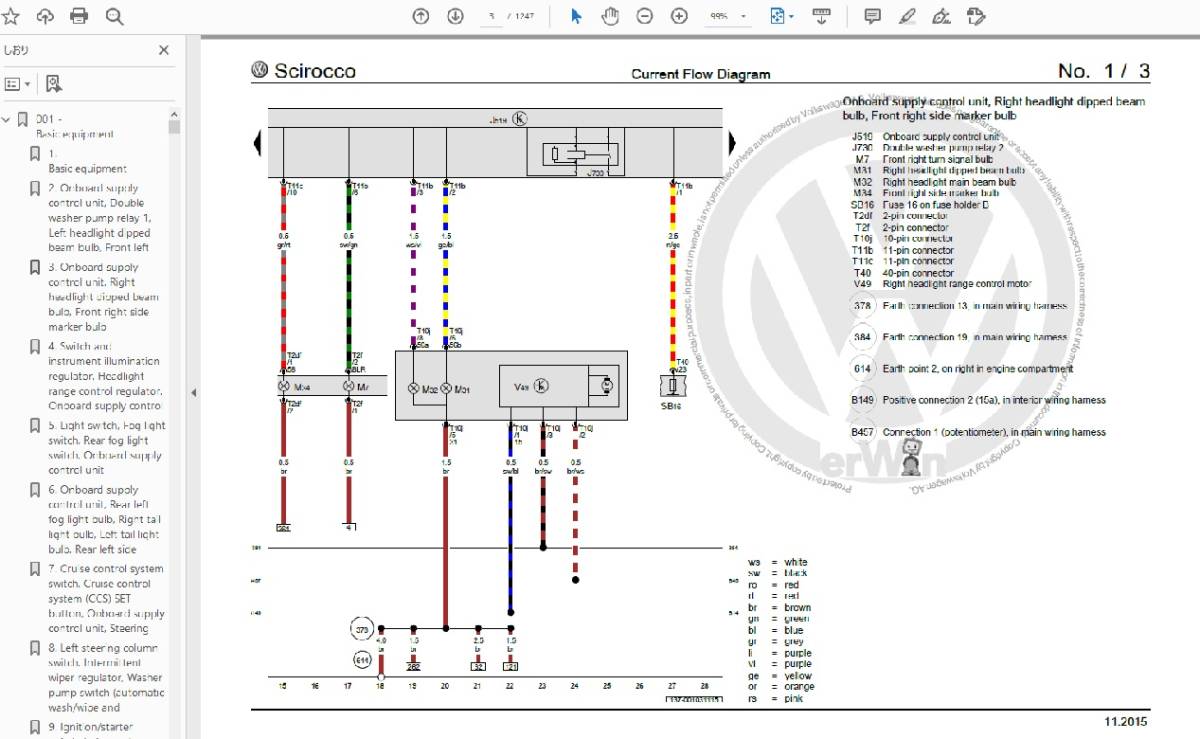Switch to the hand pan tool
The image size is (1200, 739).
tap(610, 16)
